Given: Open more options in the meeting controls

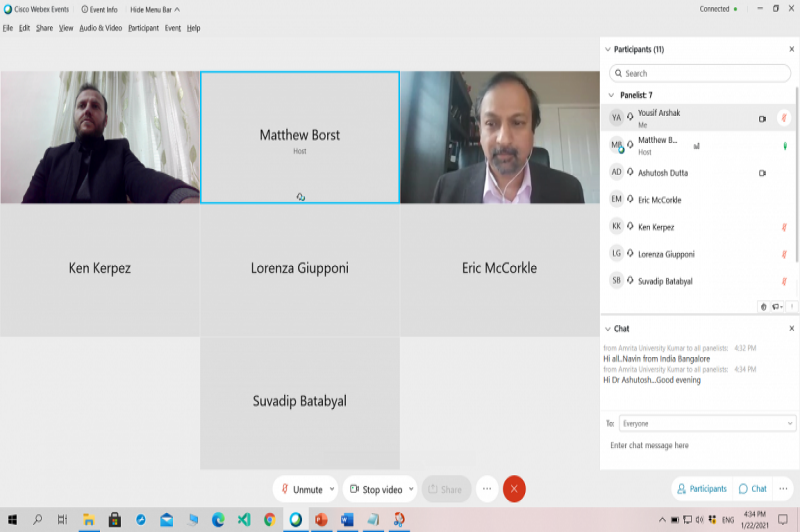Looking at the screenshot, I should click(487, 489).
